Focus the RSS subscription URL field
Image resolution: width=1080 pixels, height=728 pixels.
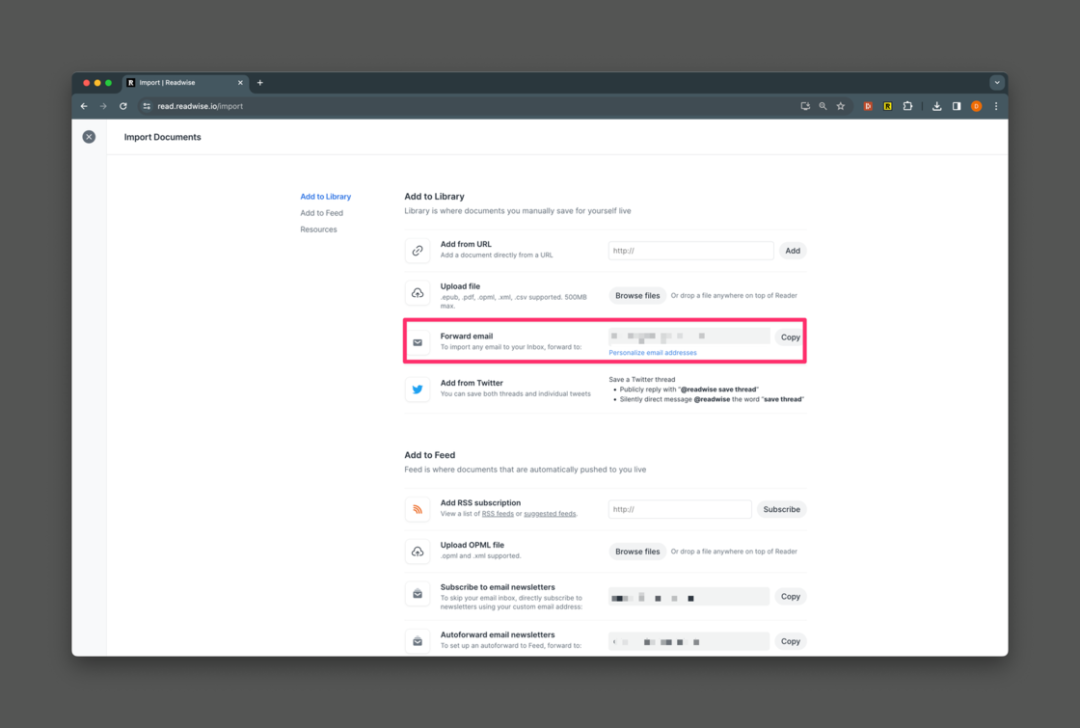click(680, 510)
